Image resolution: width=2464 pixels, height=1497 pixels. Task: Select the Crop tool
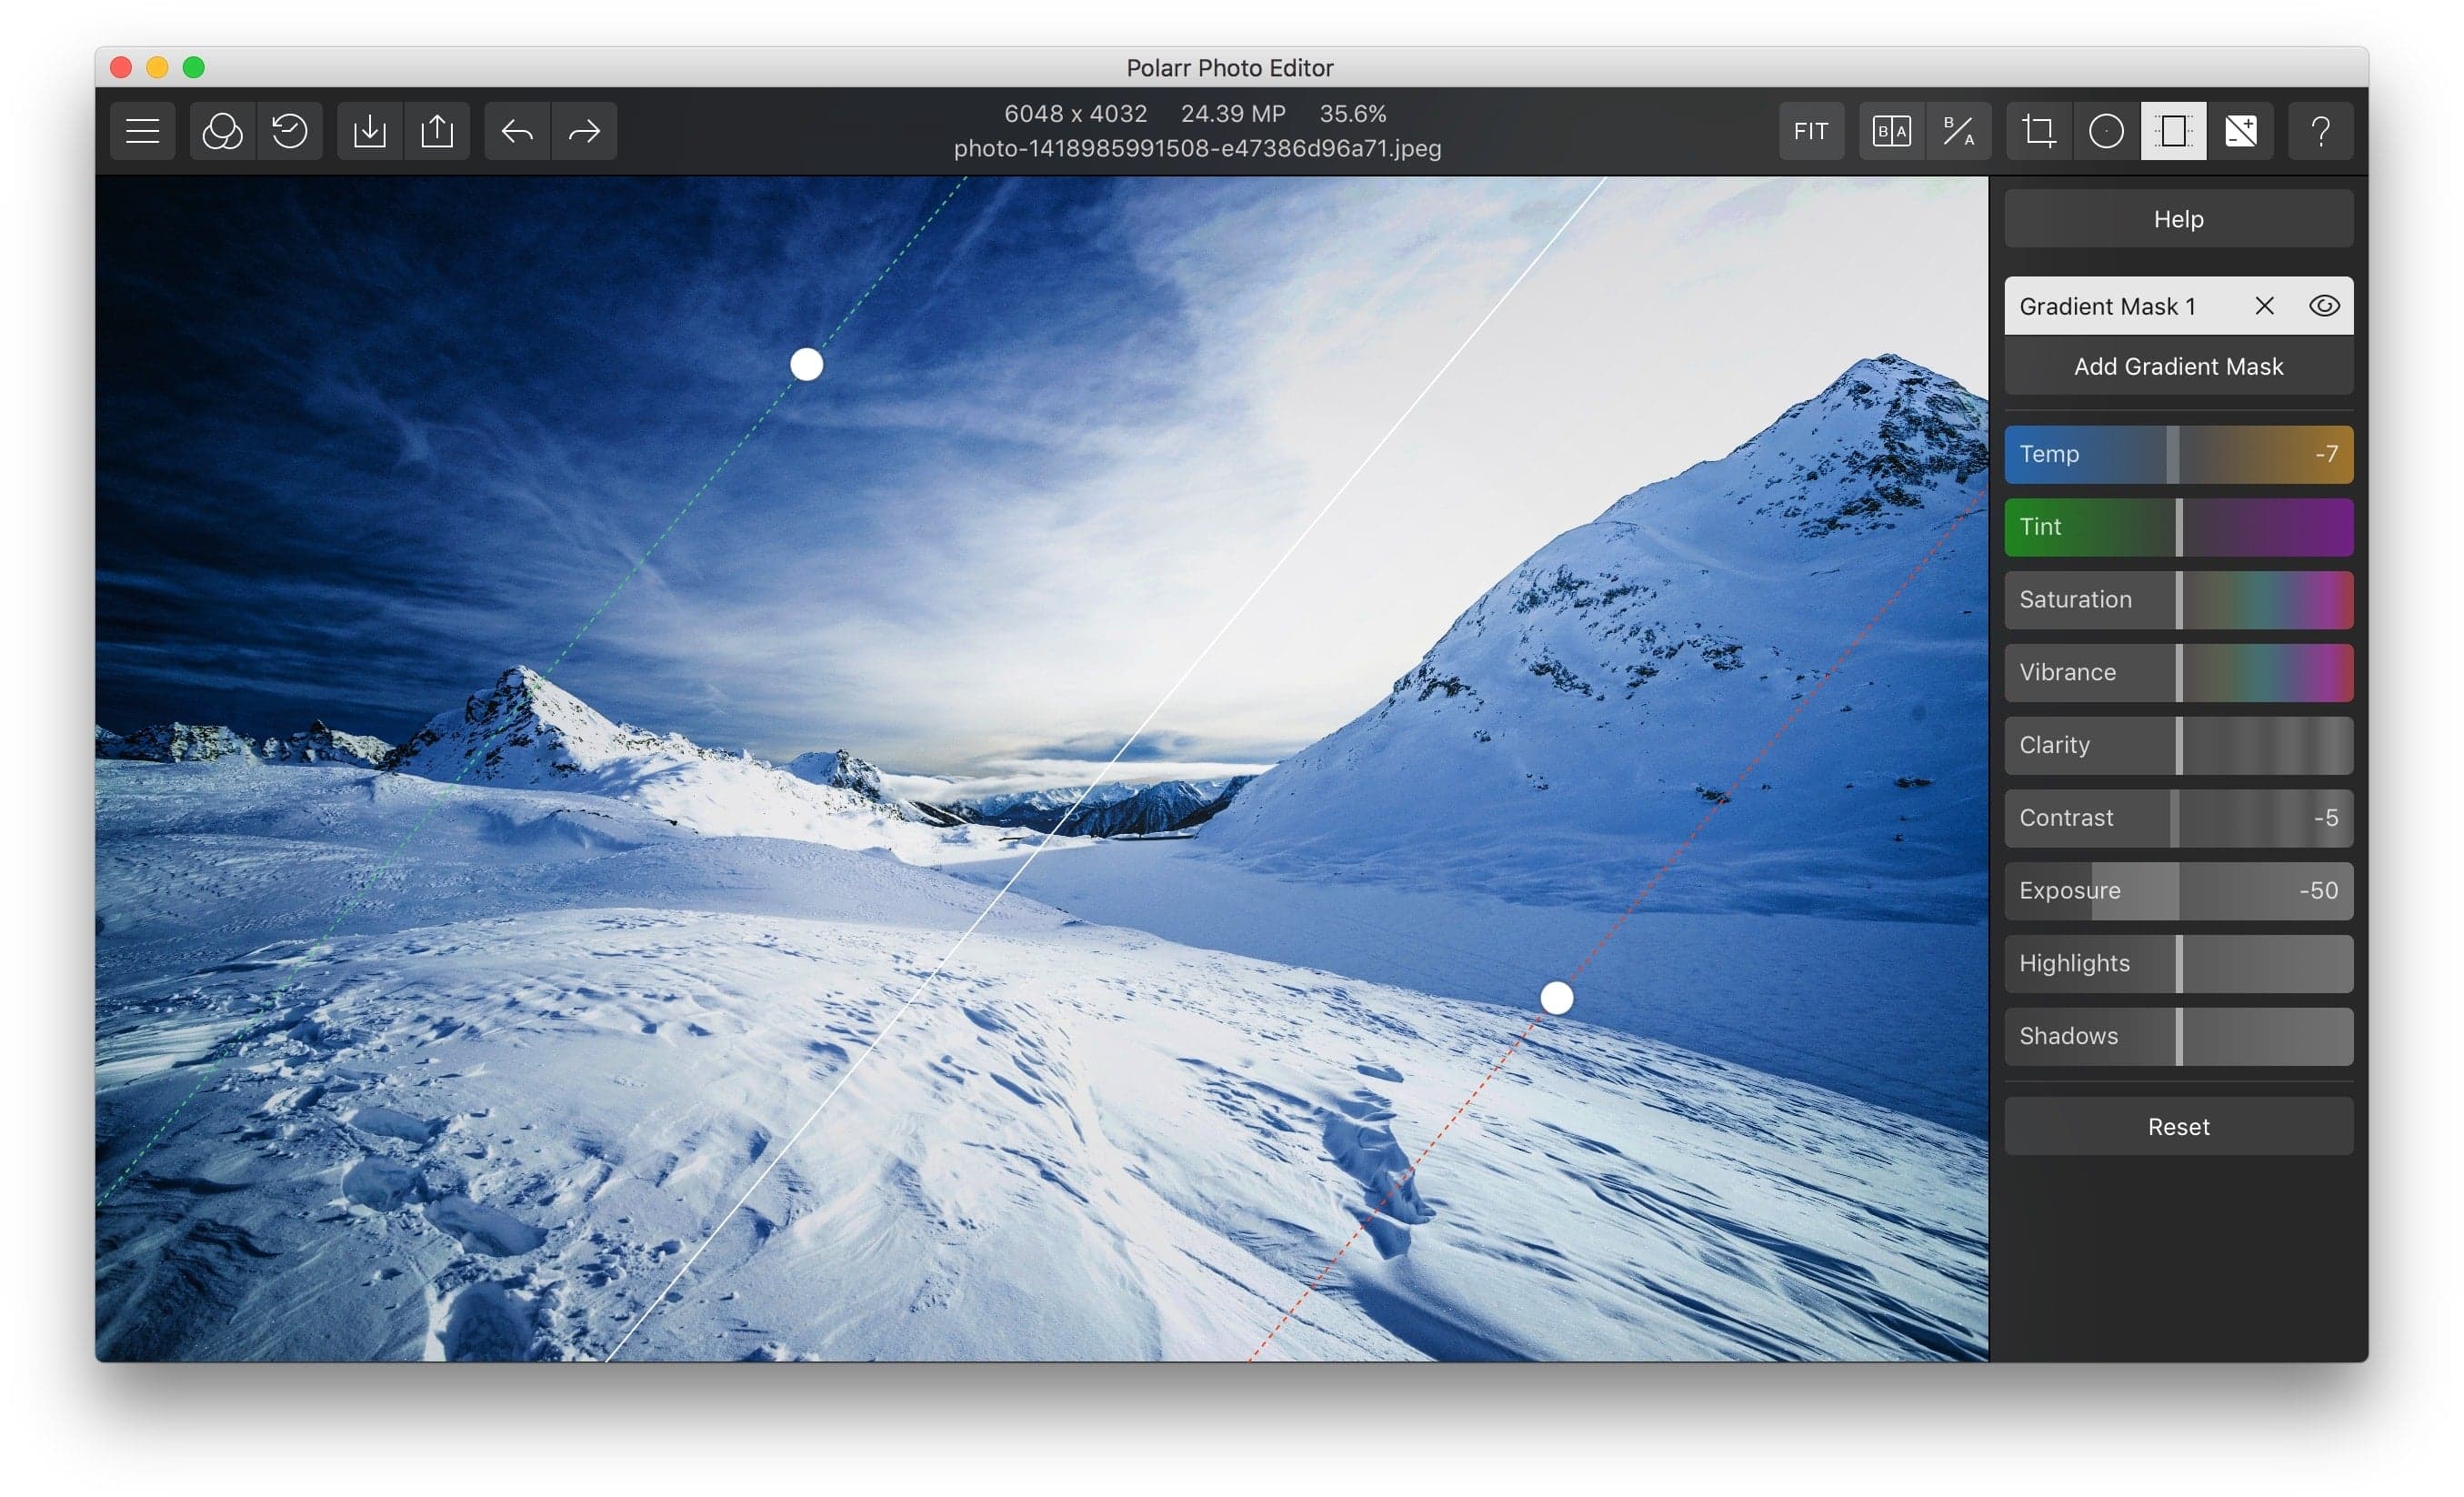point(2039,131)
